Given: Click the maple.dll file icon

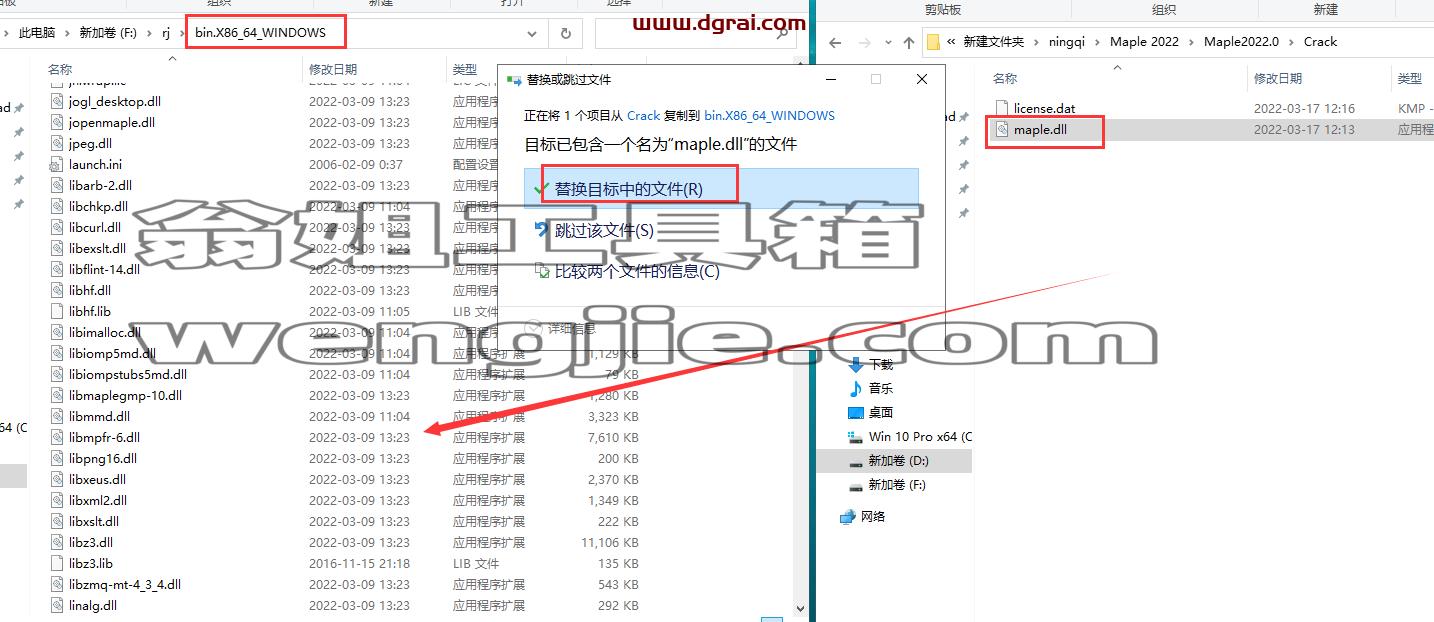Looking at the screenshot, I should pos(1002,129).
